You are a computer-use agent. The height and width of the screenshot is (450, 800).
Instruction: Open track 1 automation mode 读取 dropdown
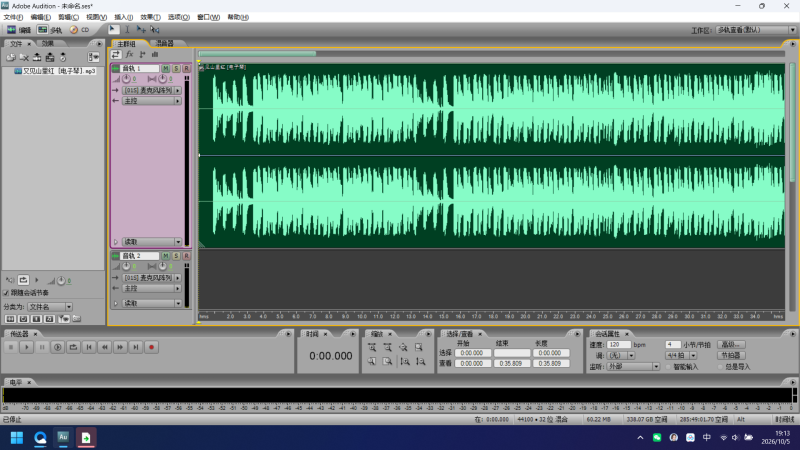tap(152, 242)
